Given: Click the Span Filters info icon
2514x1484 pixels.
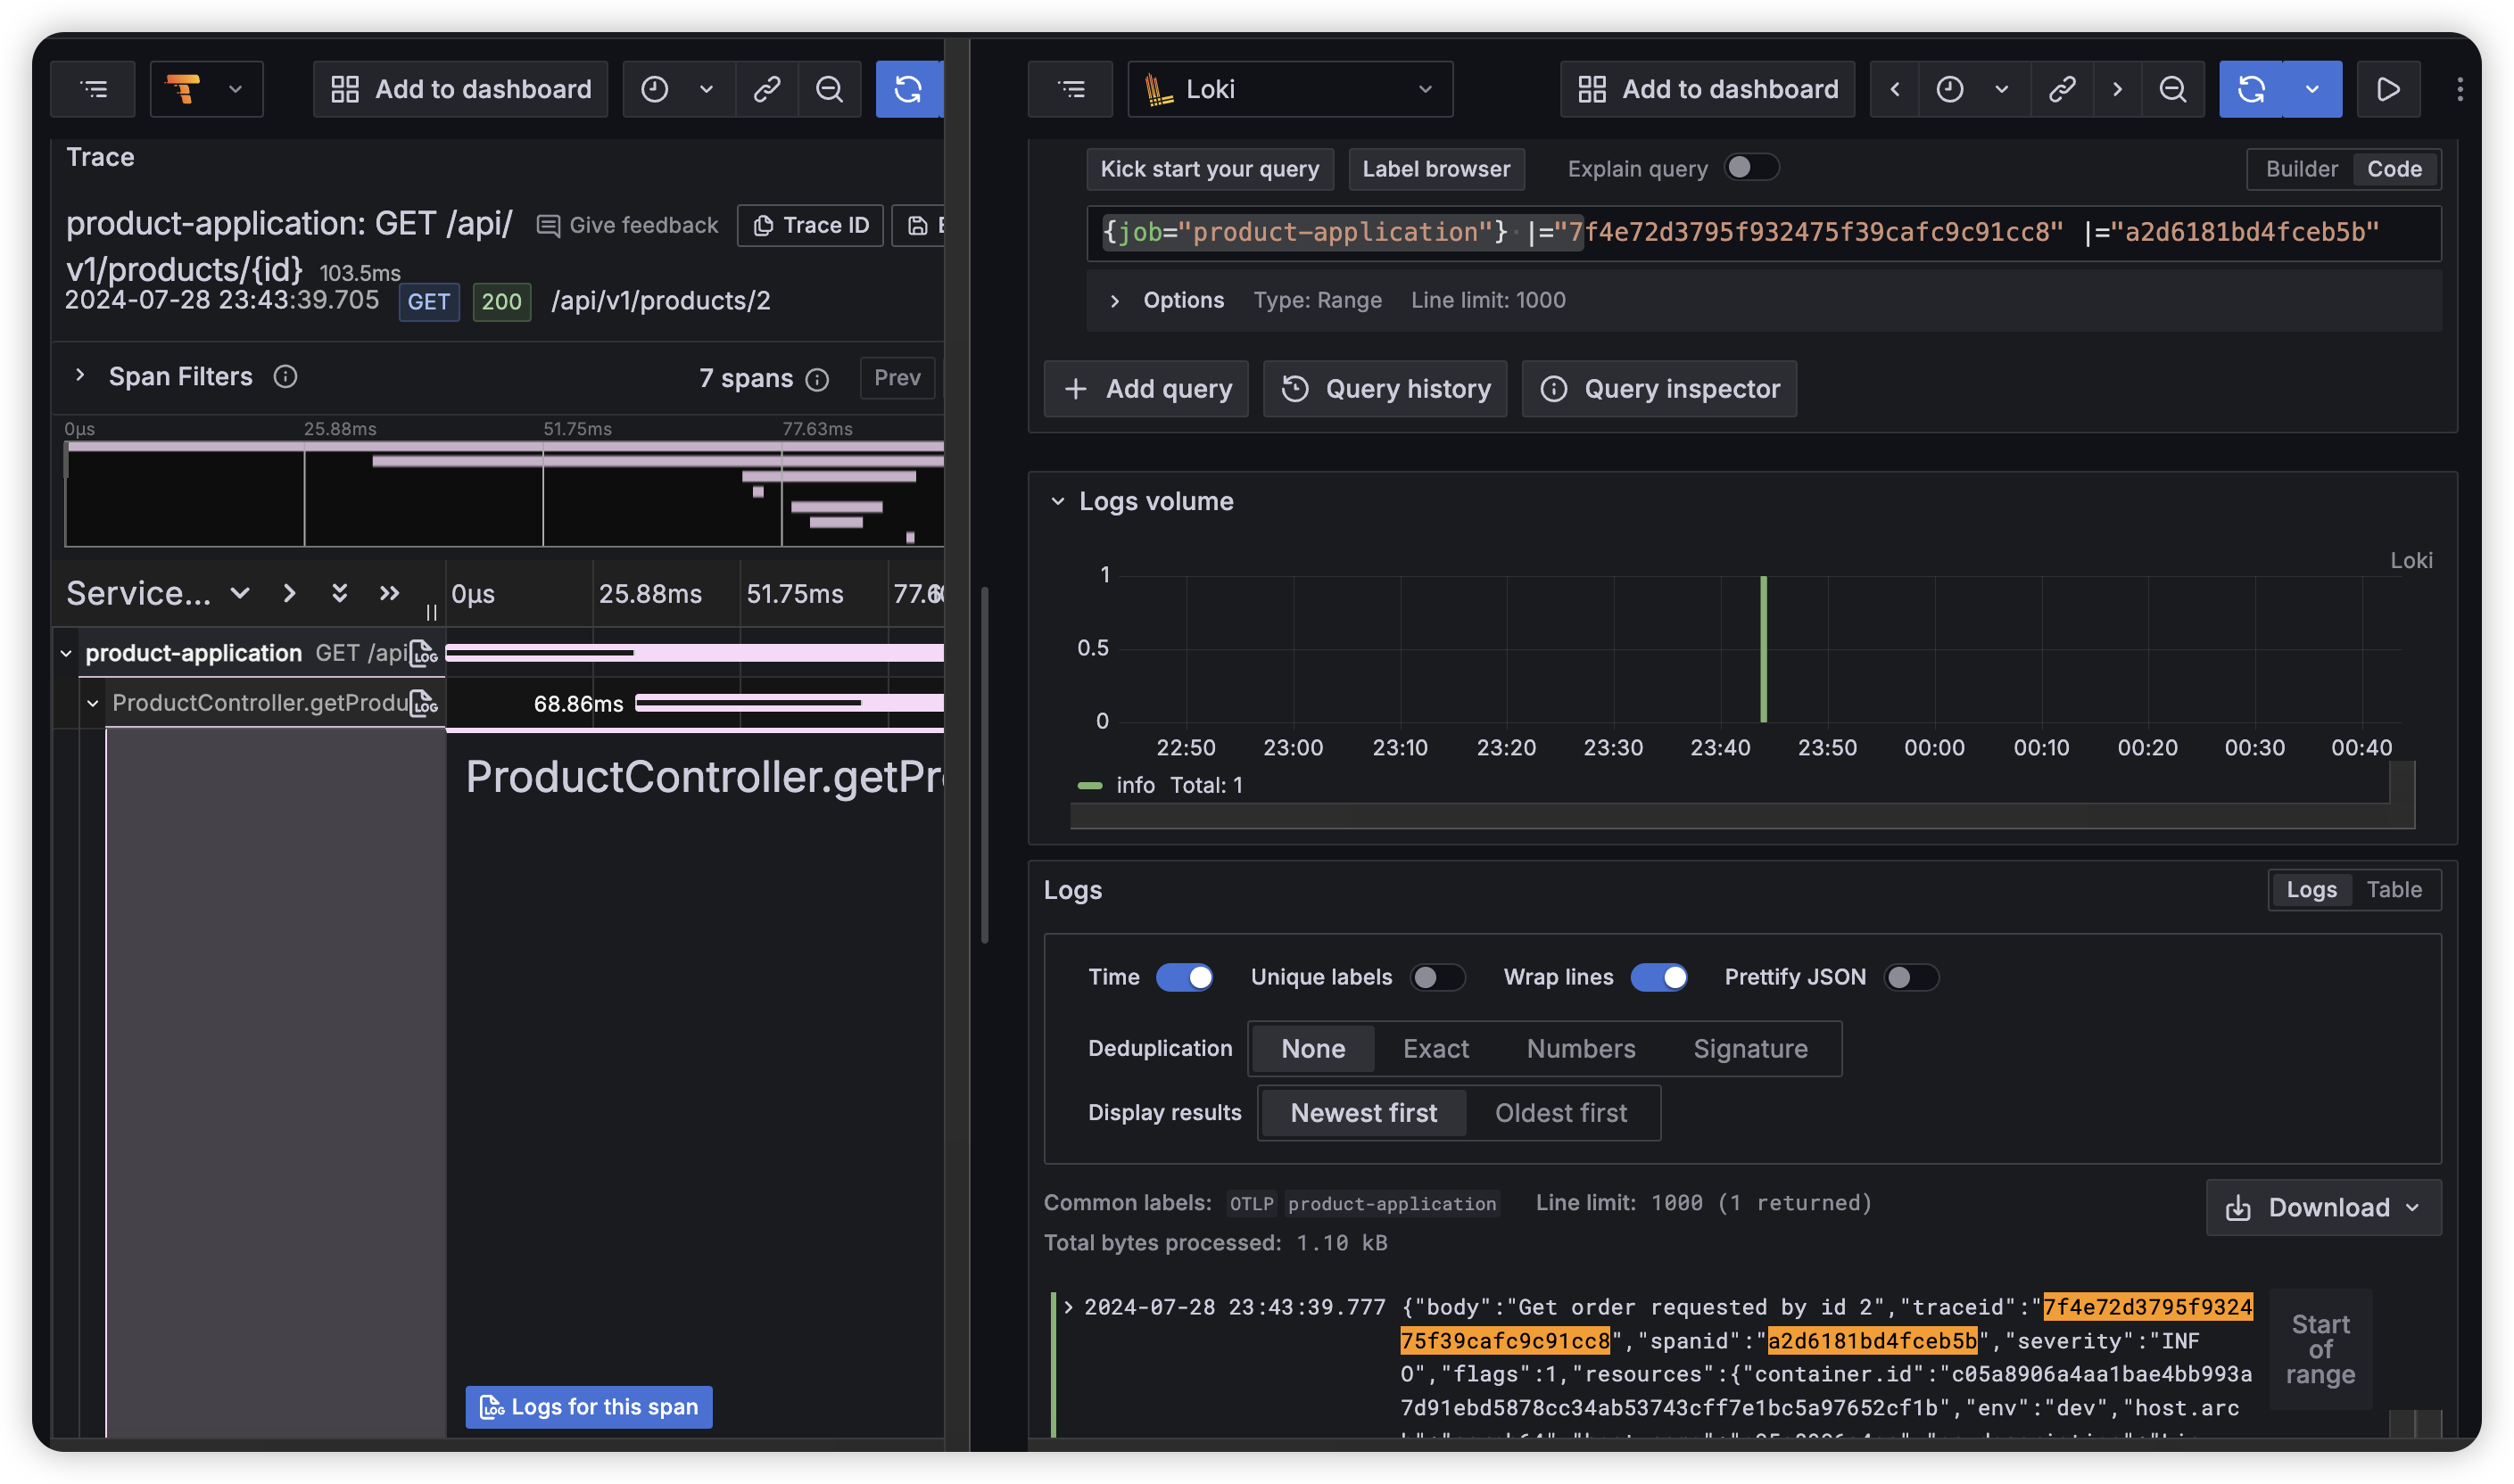Looking at the screenshot, I should (285, 376).
